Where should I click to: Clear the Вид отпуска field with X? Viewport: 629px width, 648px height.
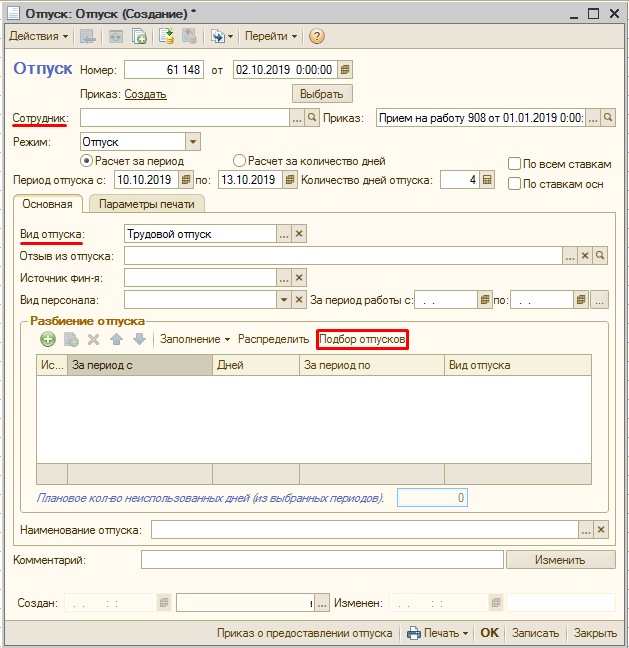298,234
